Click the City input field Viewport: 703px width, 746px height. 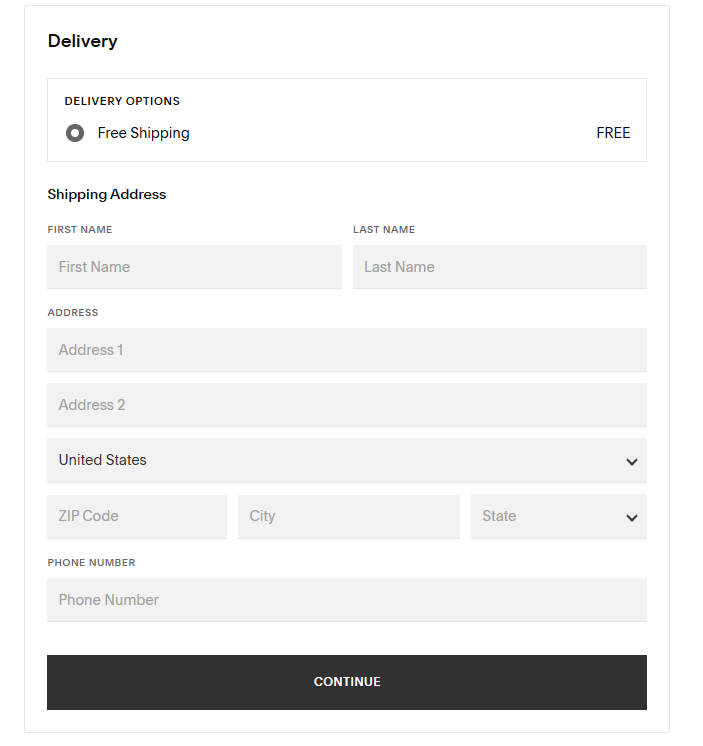click(348, 516)
